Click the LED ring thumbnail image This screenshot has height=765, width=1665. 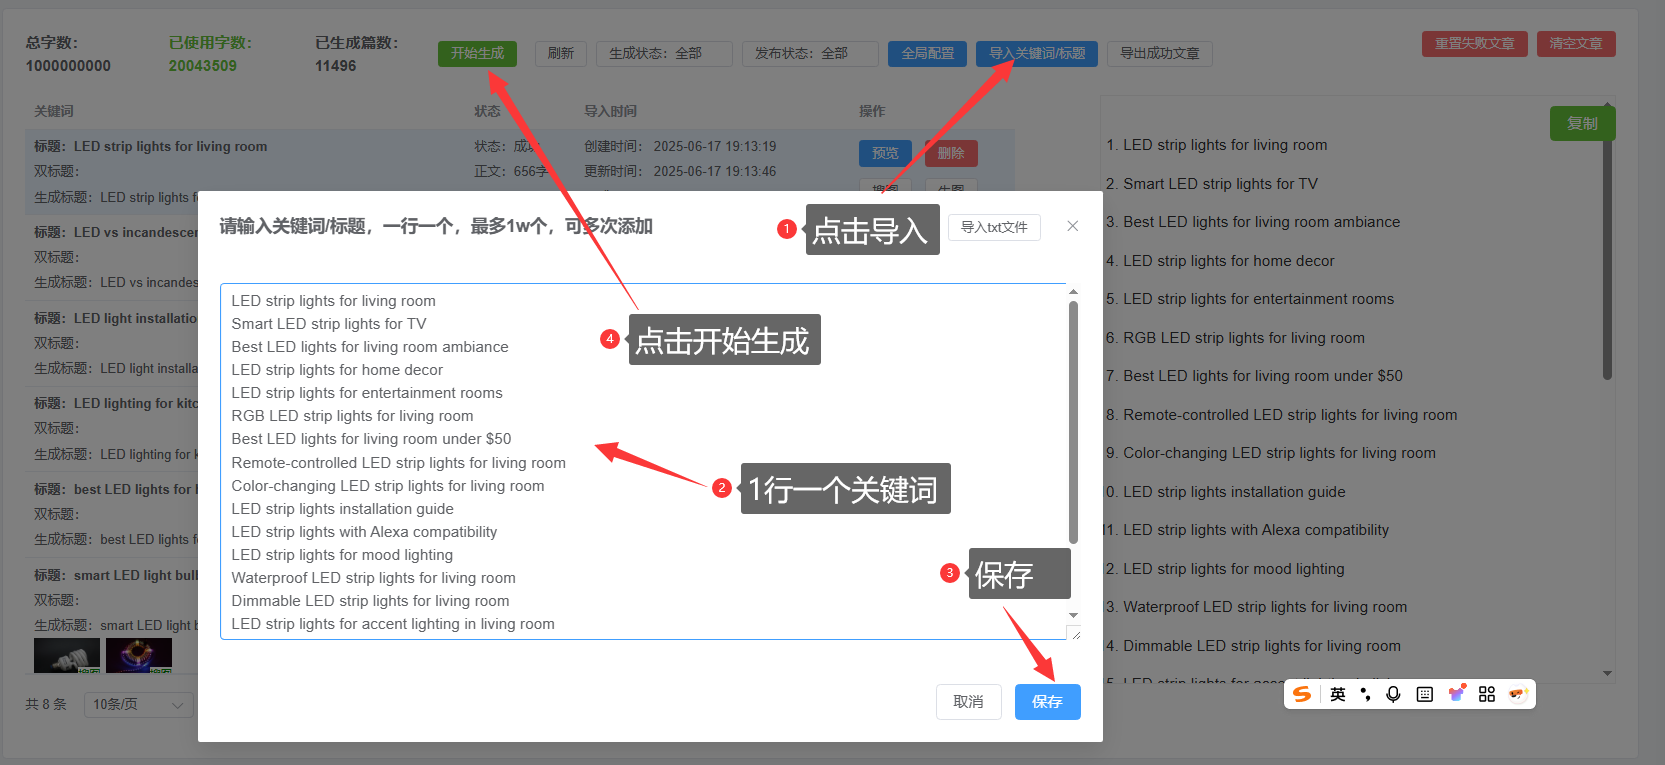139,656
